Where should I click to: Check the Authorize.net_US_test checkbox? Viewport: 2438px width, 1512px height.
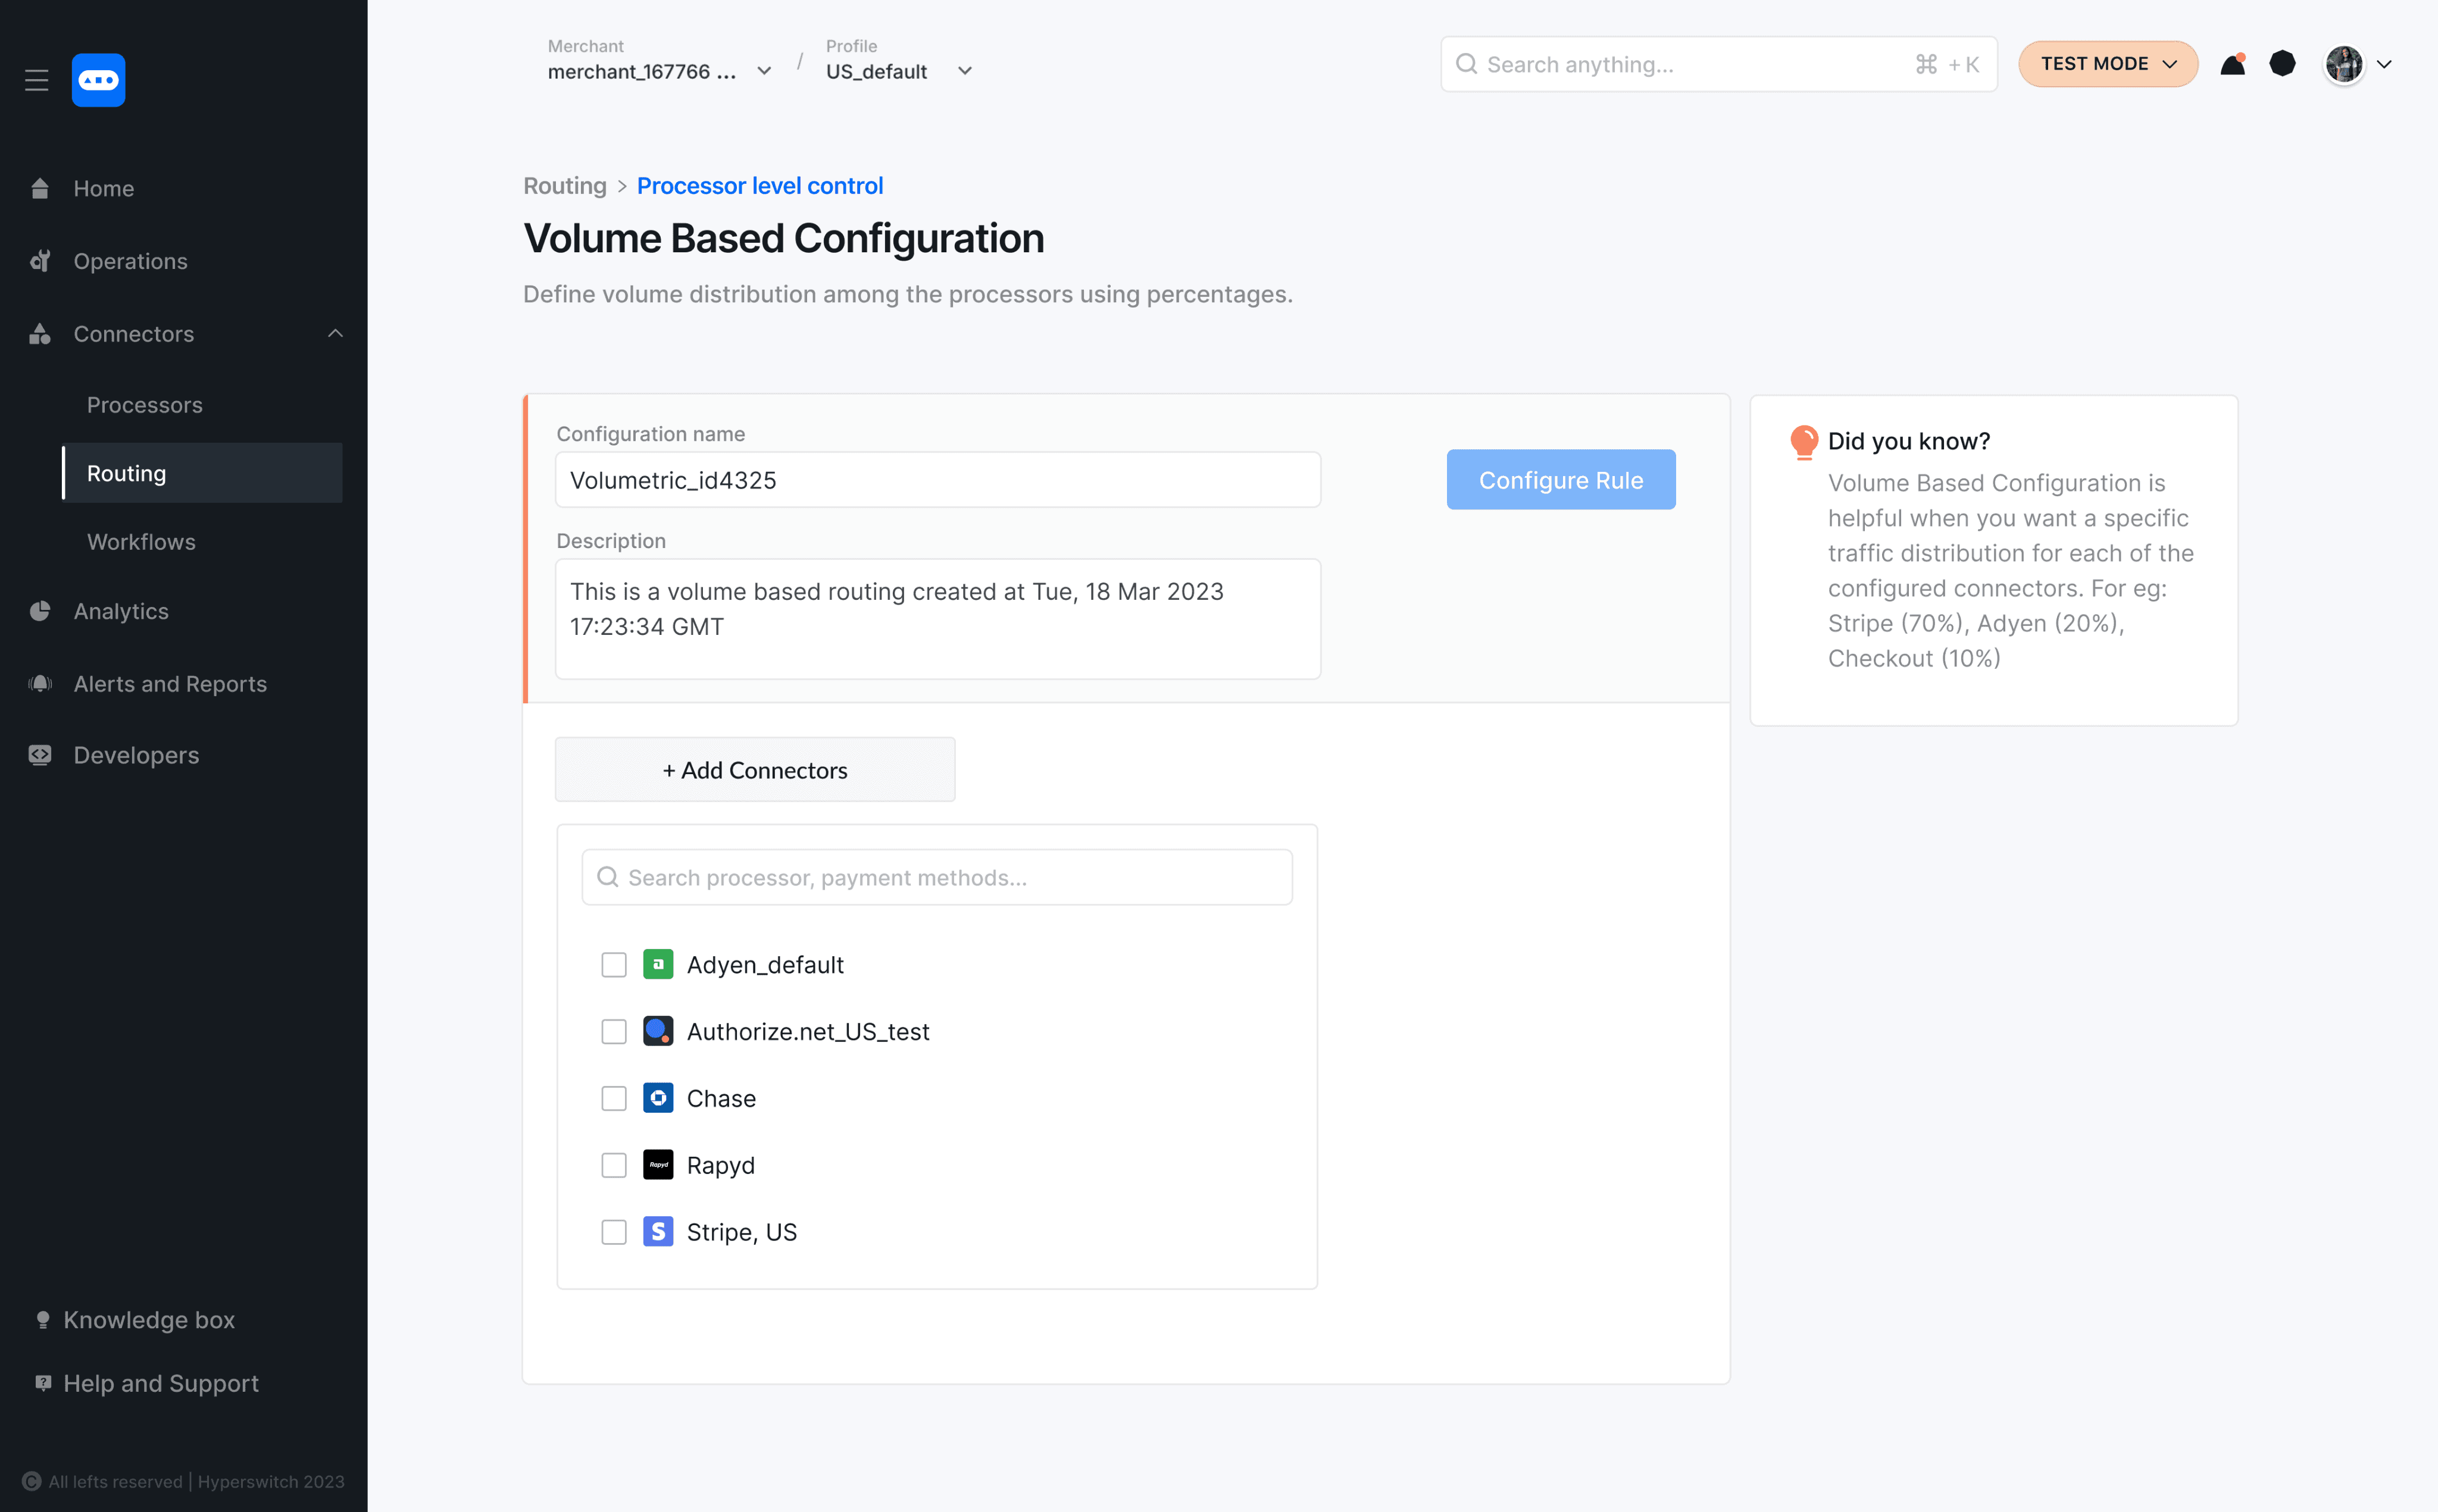(614, 1031)
